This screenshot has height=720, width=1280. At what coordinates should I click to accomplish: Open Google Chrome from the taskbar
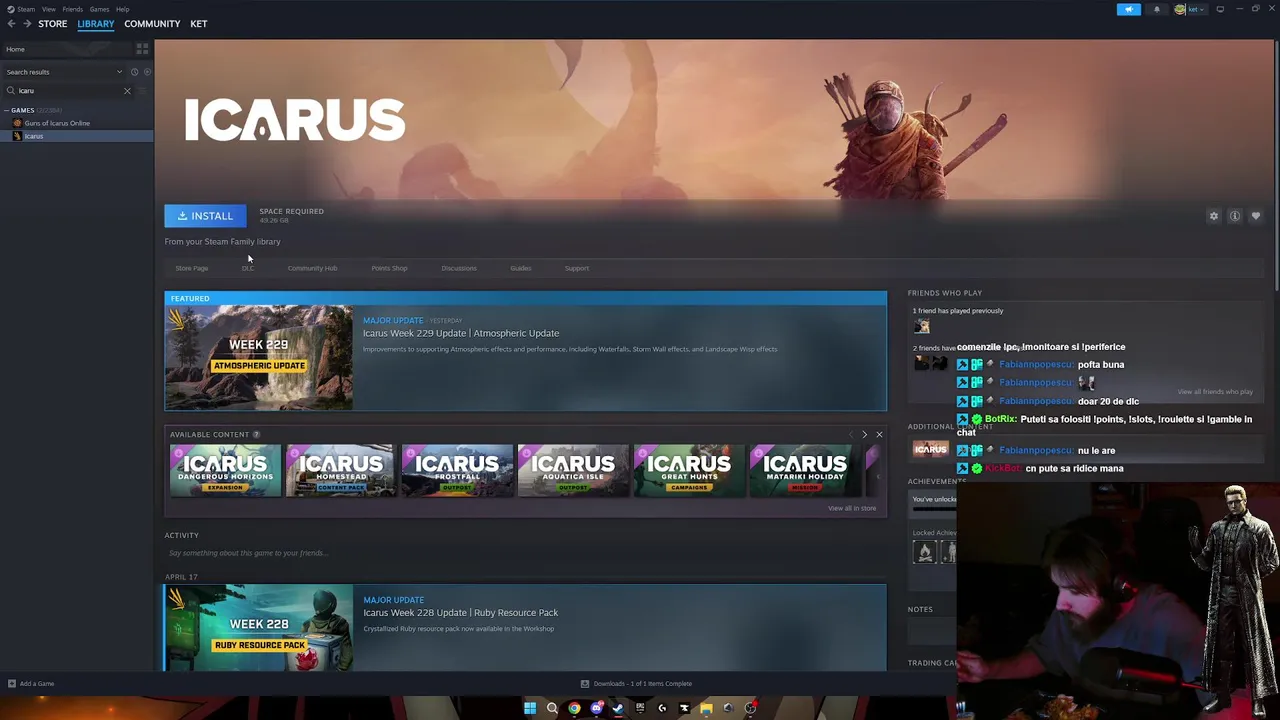click(574, 708)
